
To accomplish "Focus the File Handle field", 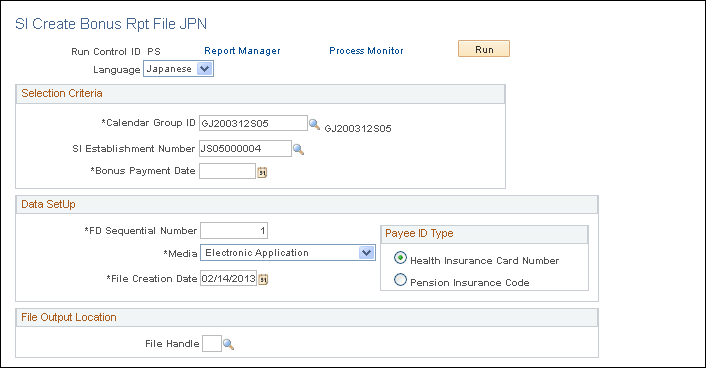I will pyautogui.click(x=212, y=344).
